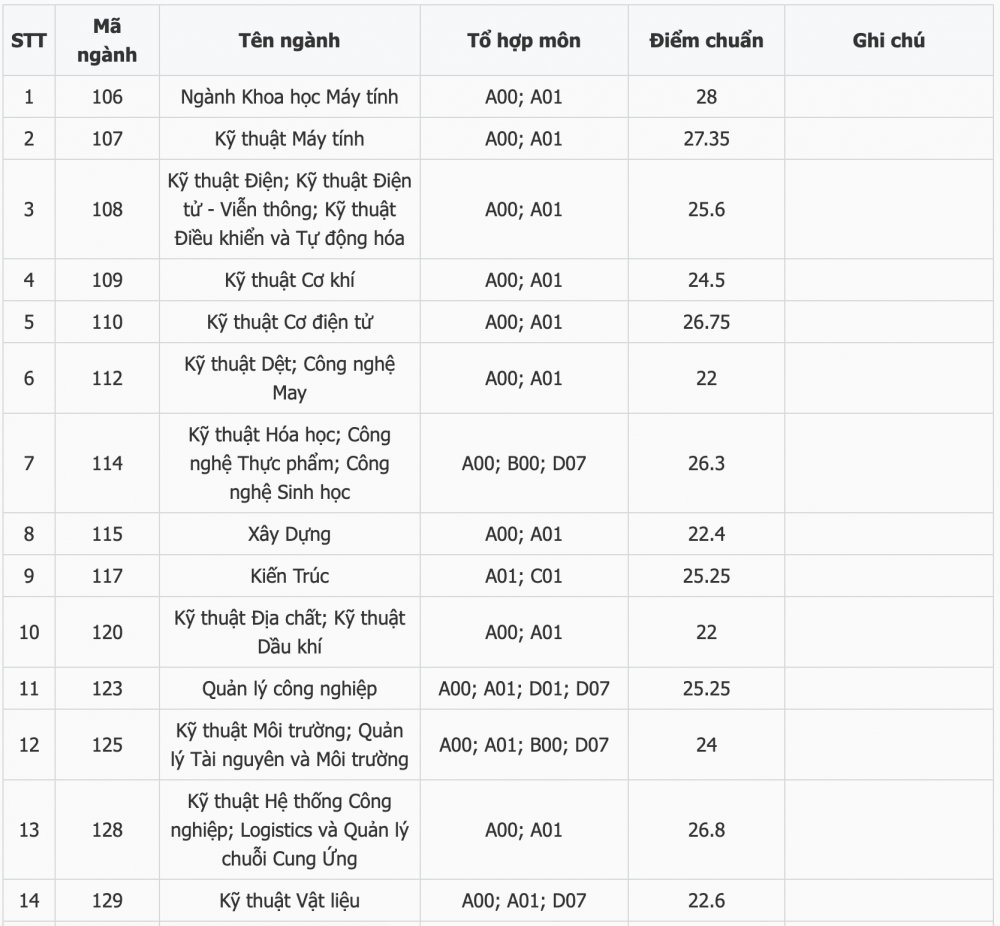Click the 'Ghi chú' column header
The width and height of the screenshot is (1000, 926).
coord(888,40)
